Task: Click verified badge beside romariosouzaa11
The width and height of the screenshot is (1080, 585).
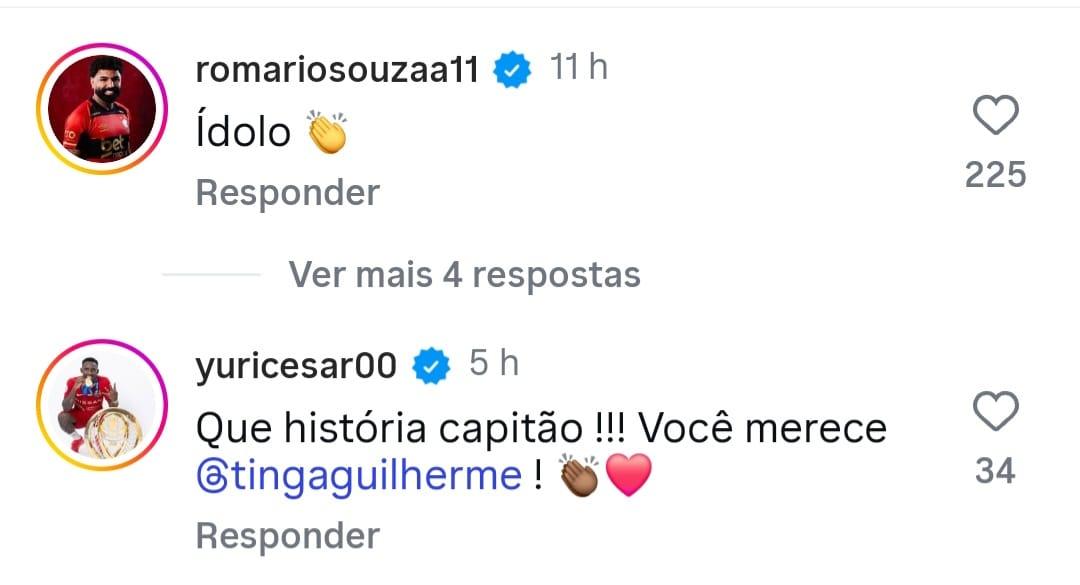Action: (514, 71)
